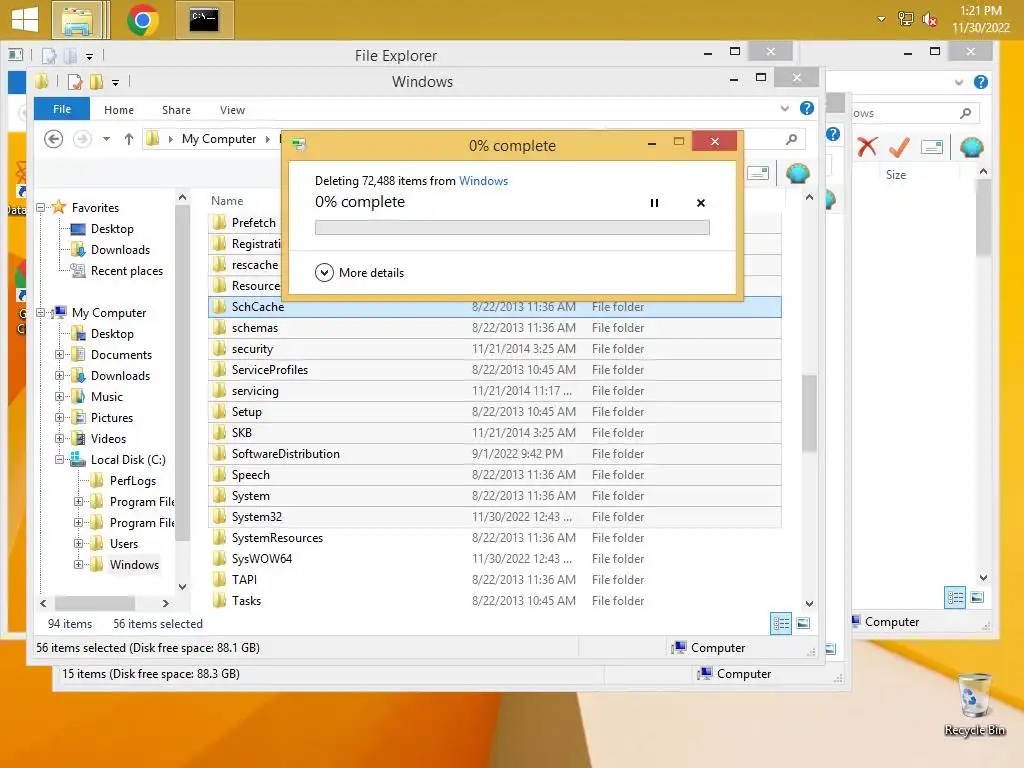Click My Computer in address bar
The image size is (1024, 768).
219,138
